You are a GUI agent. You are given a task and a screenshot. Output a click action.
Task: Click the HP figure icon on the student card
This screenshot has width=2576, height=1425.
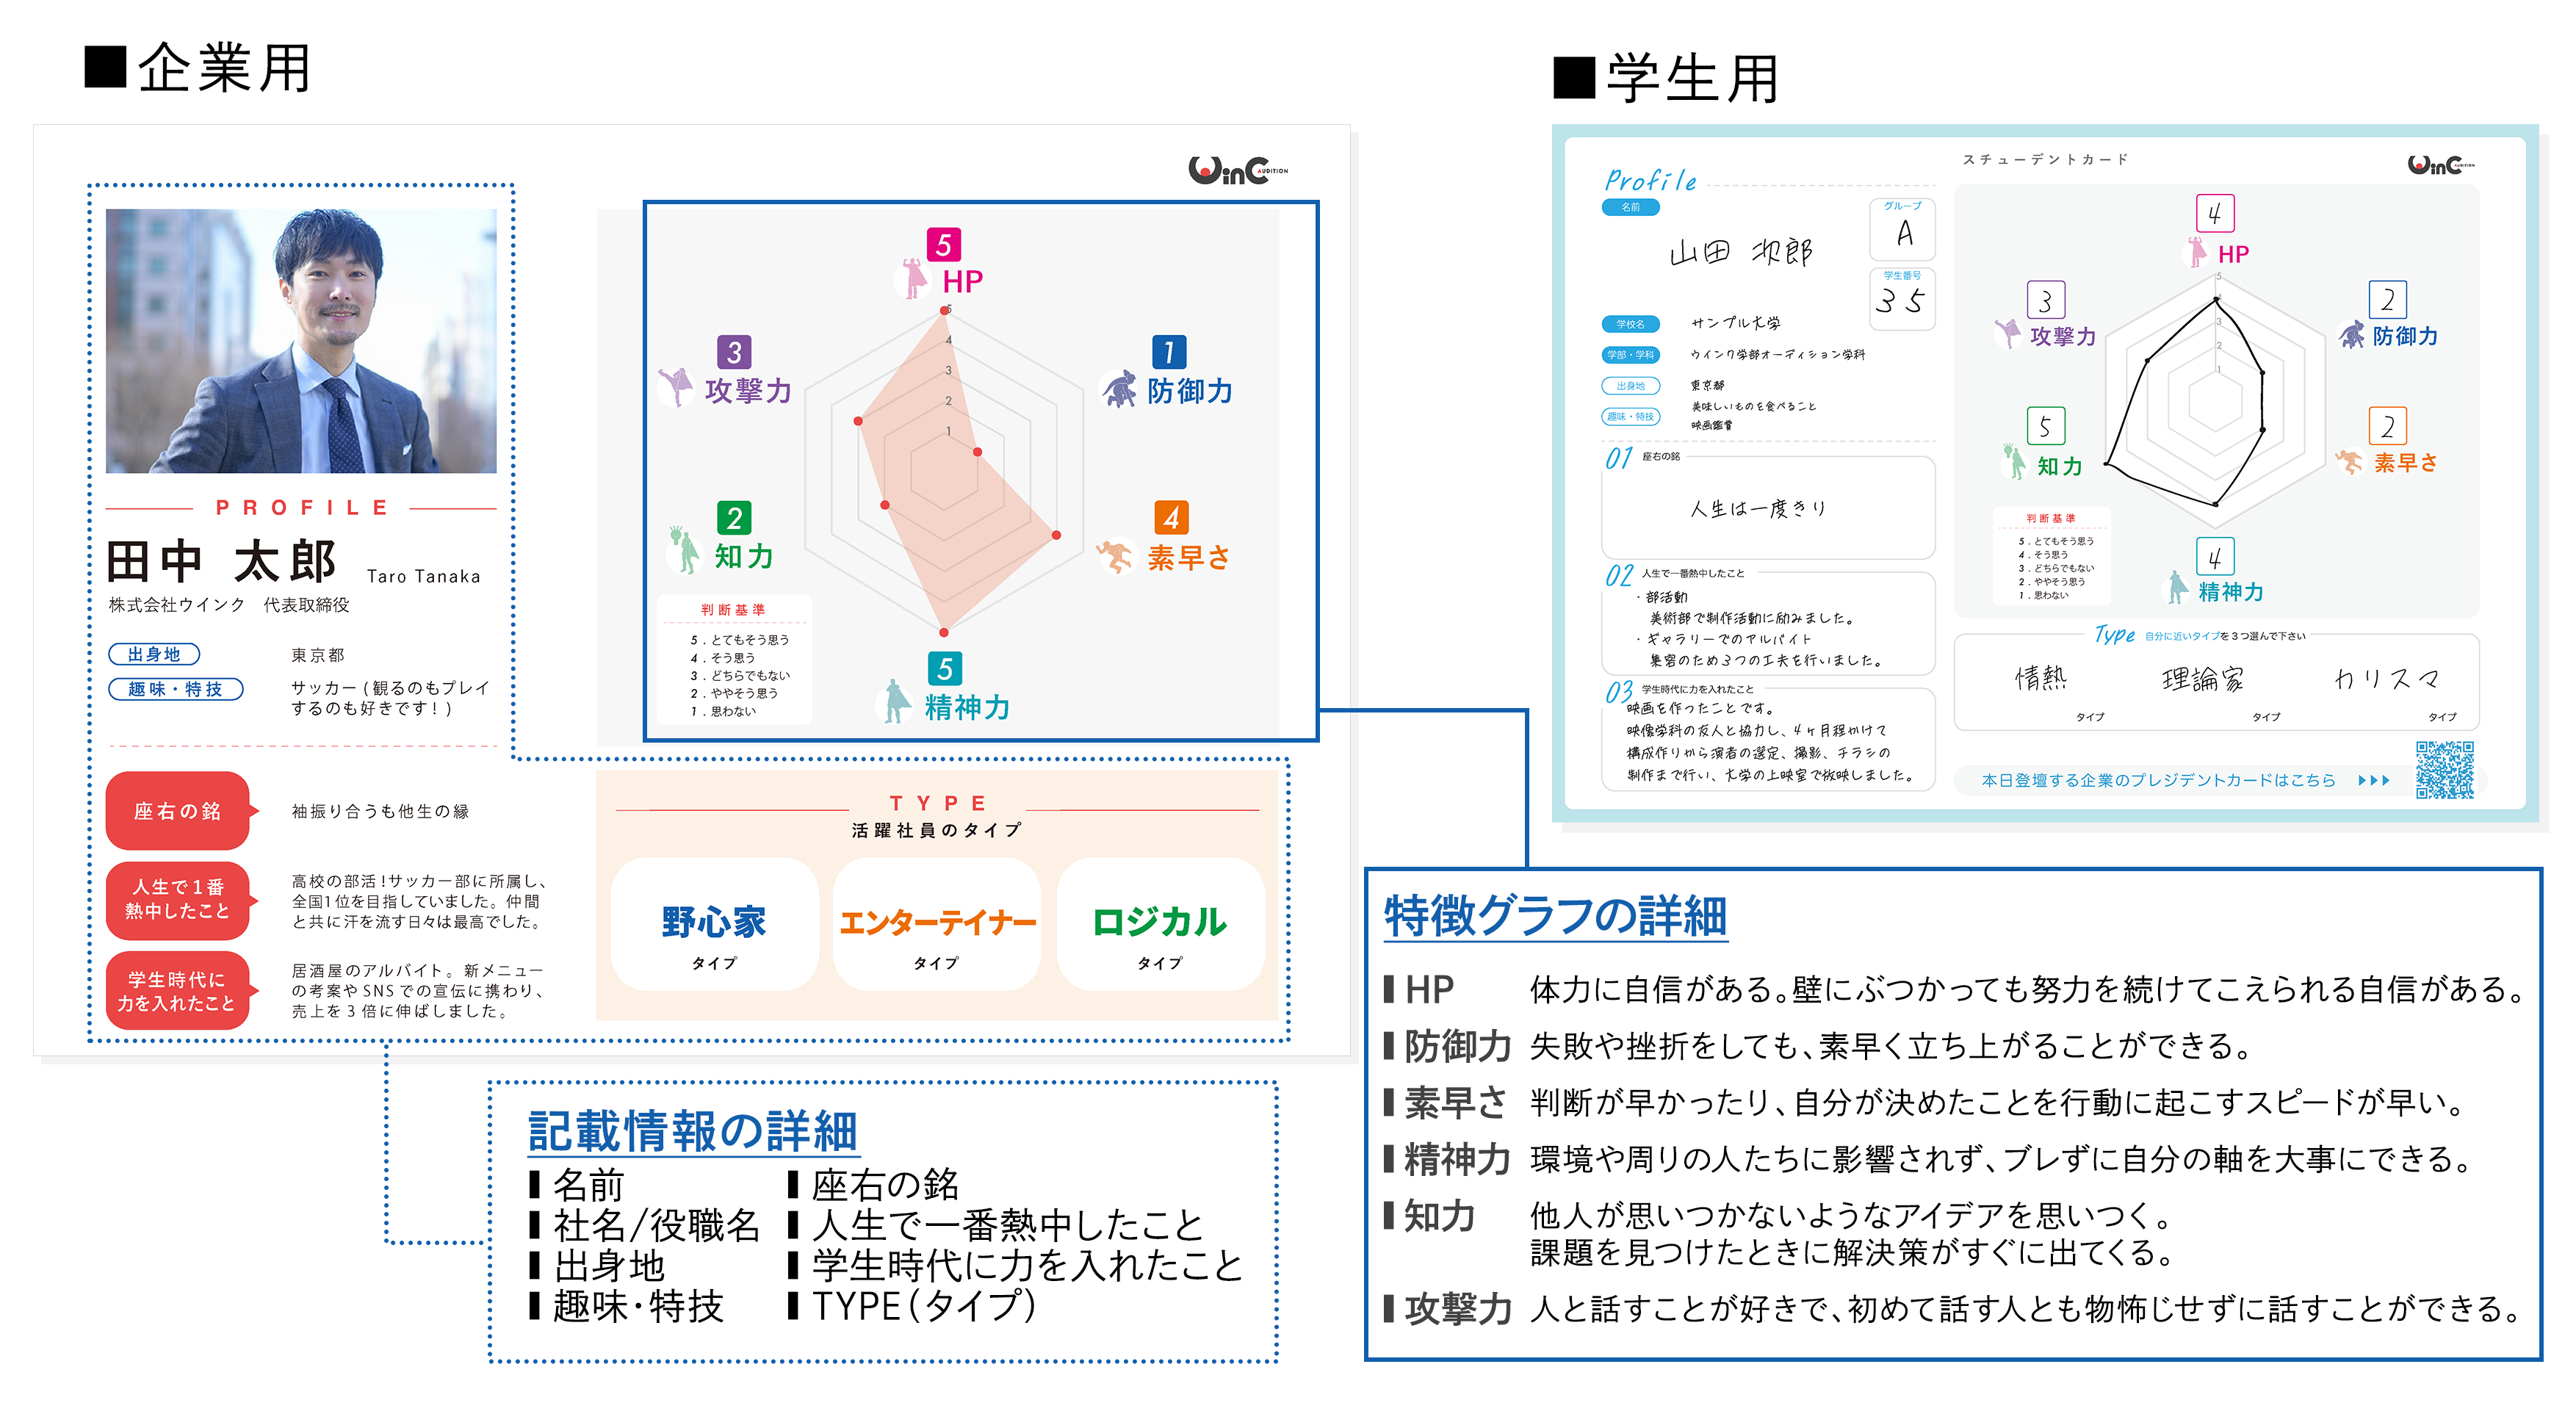(x=2197, y=251)
